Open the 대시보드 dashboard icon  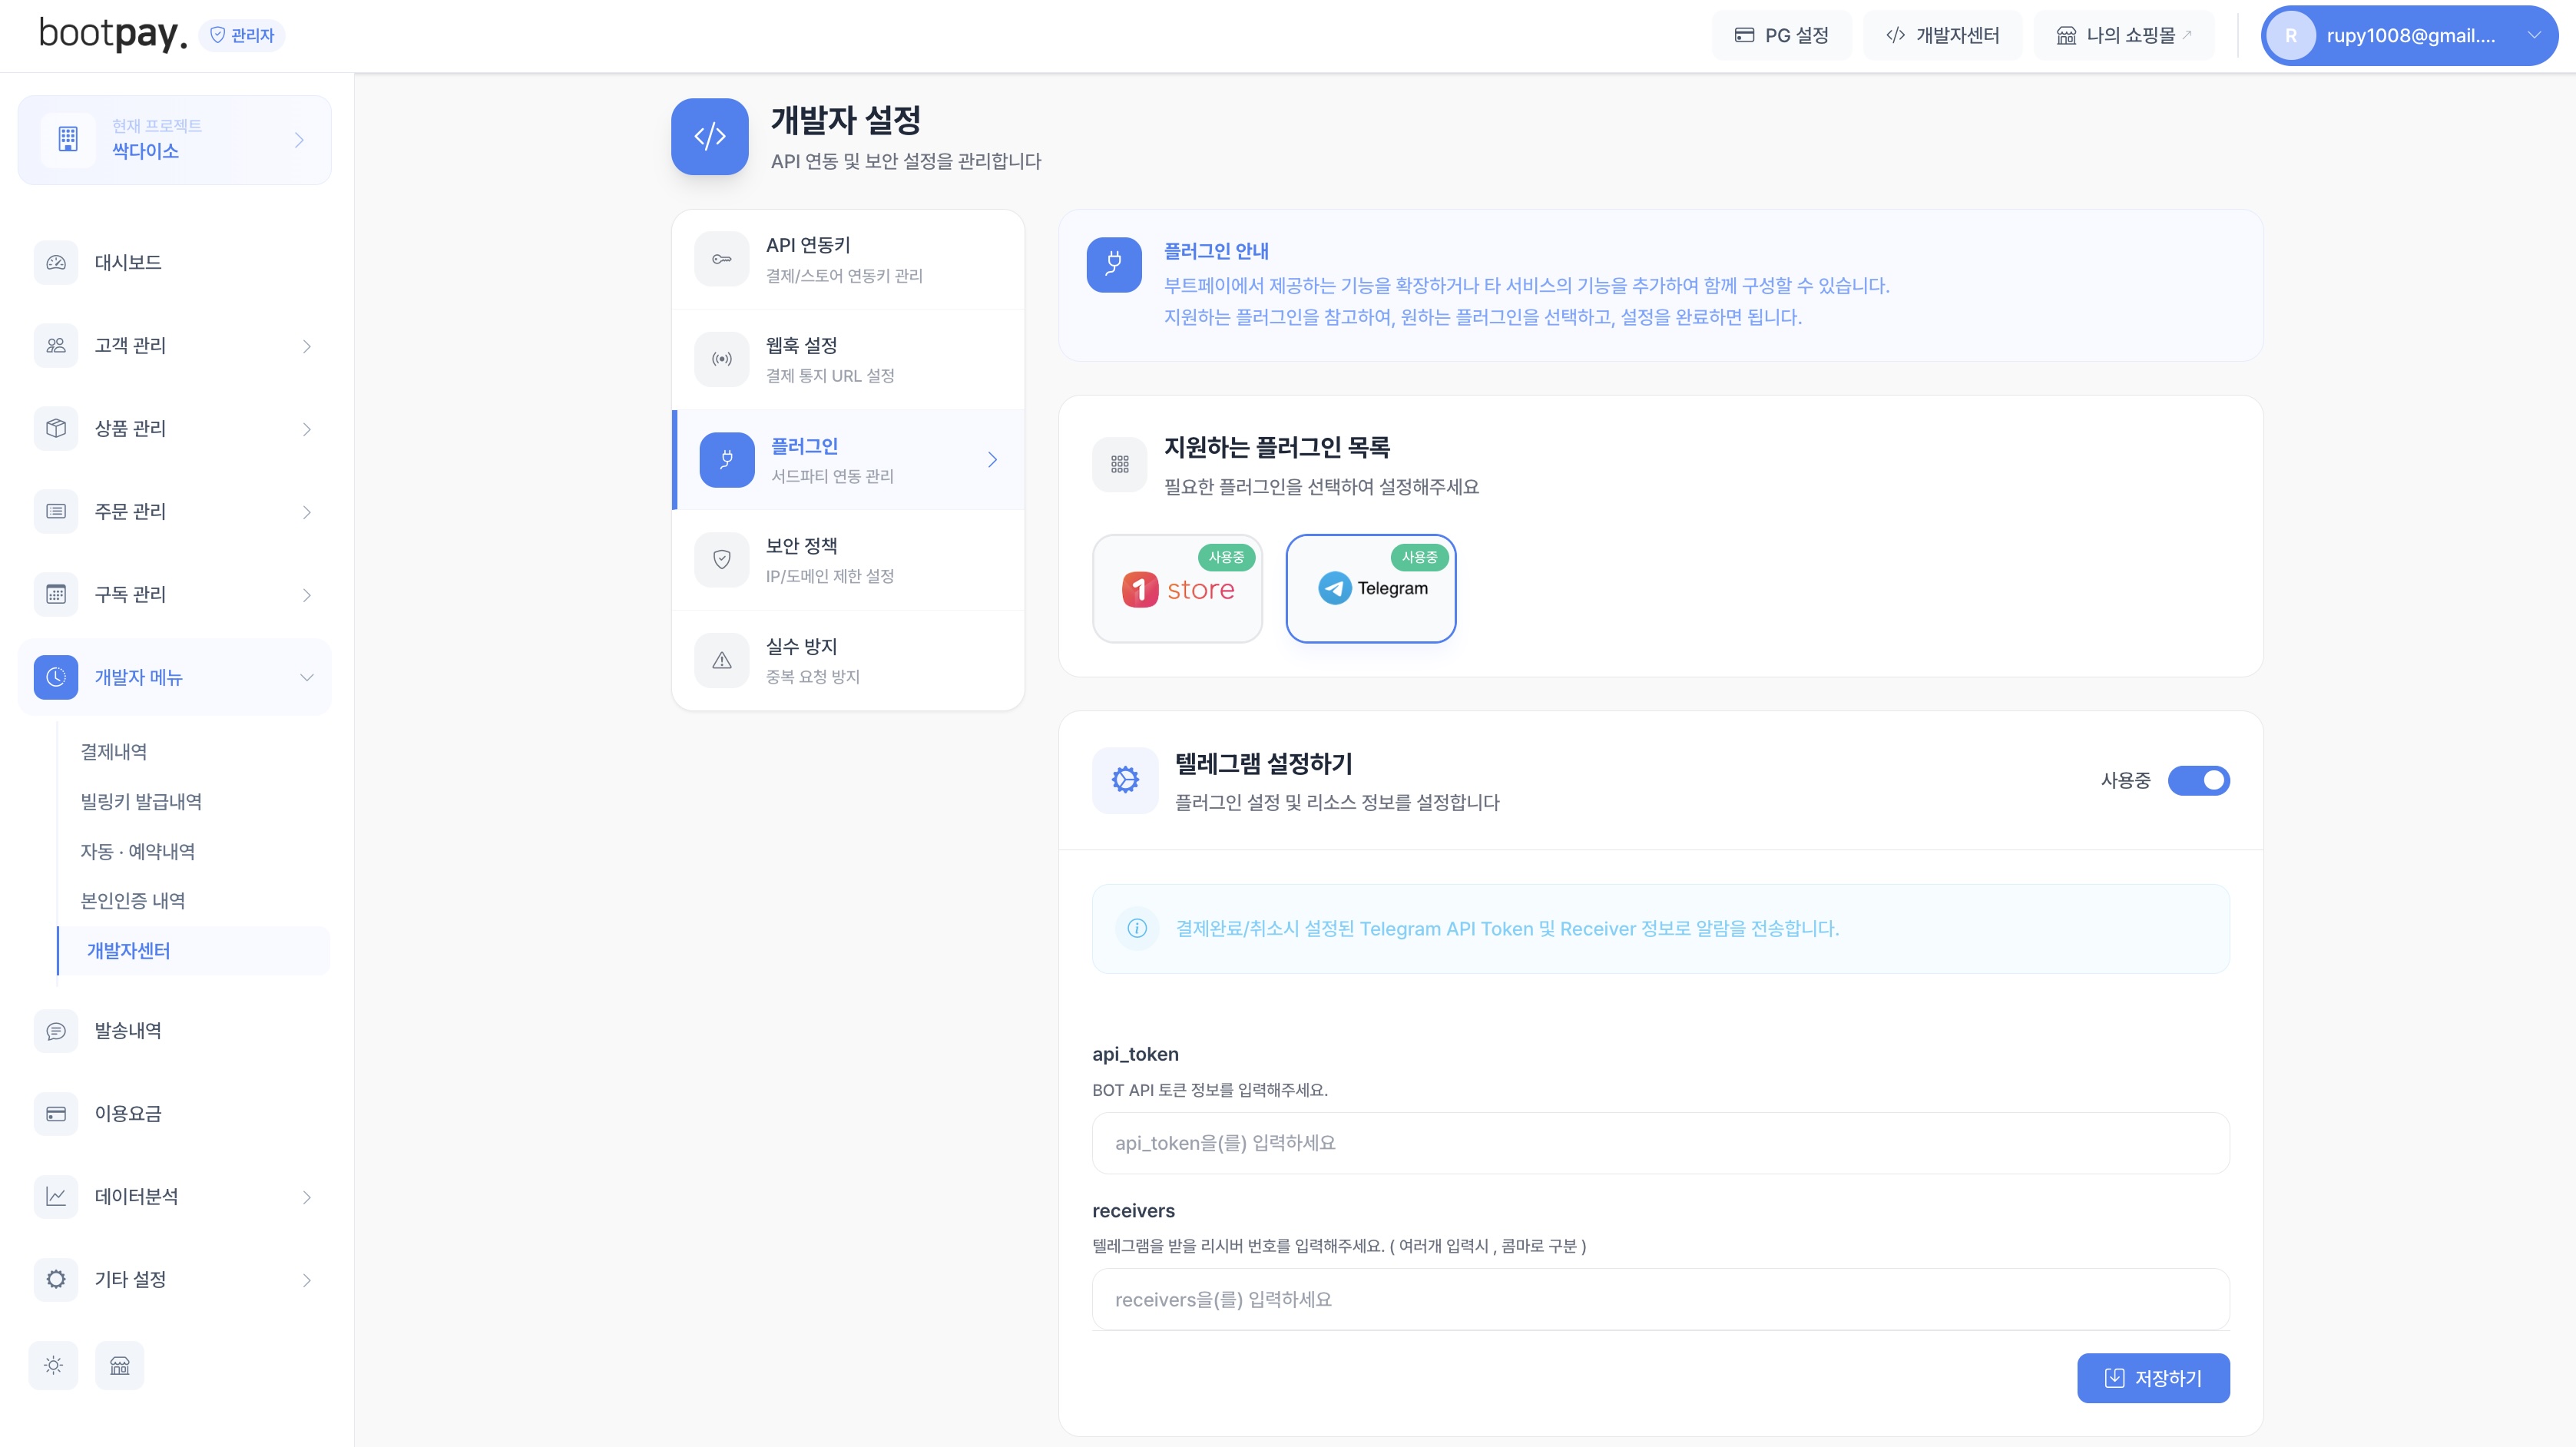[x=55, y=262]
